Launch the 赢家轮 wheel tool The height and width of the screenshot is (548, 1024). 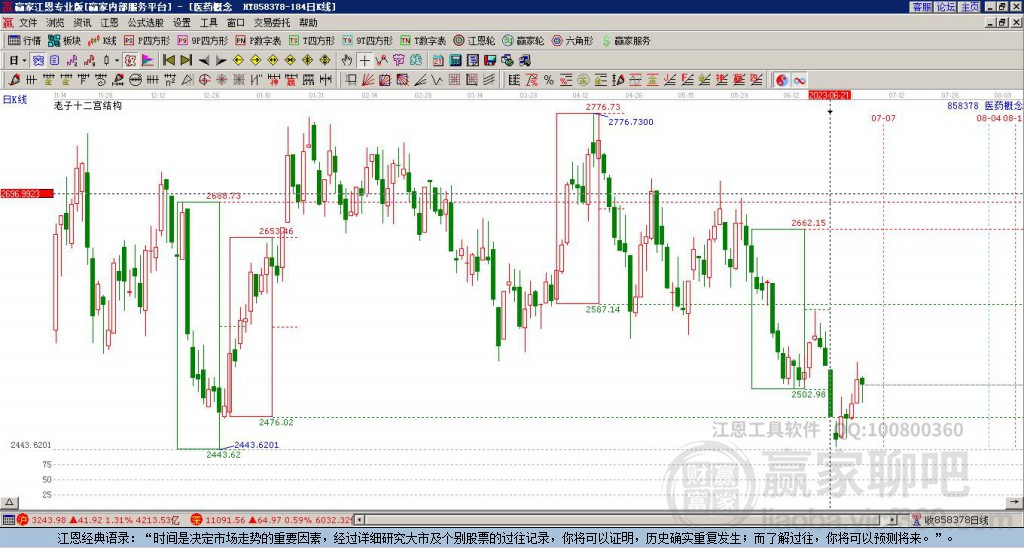523,40
